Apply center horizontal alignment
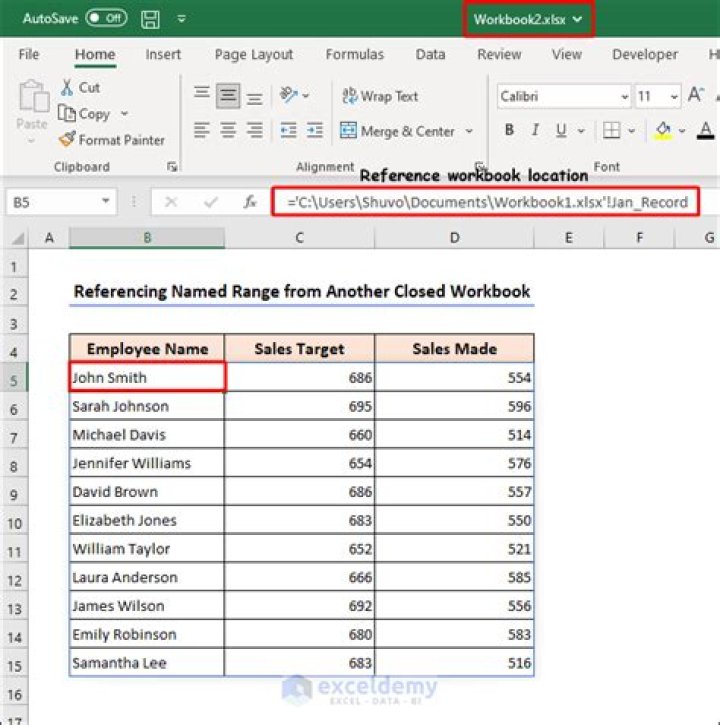The height and width of the screenshot is (725, 720). click(229, 130)
